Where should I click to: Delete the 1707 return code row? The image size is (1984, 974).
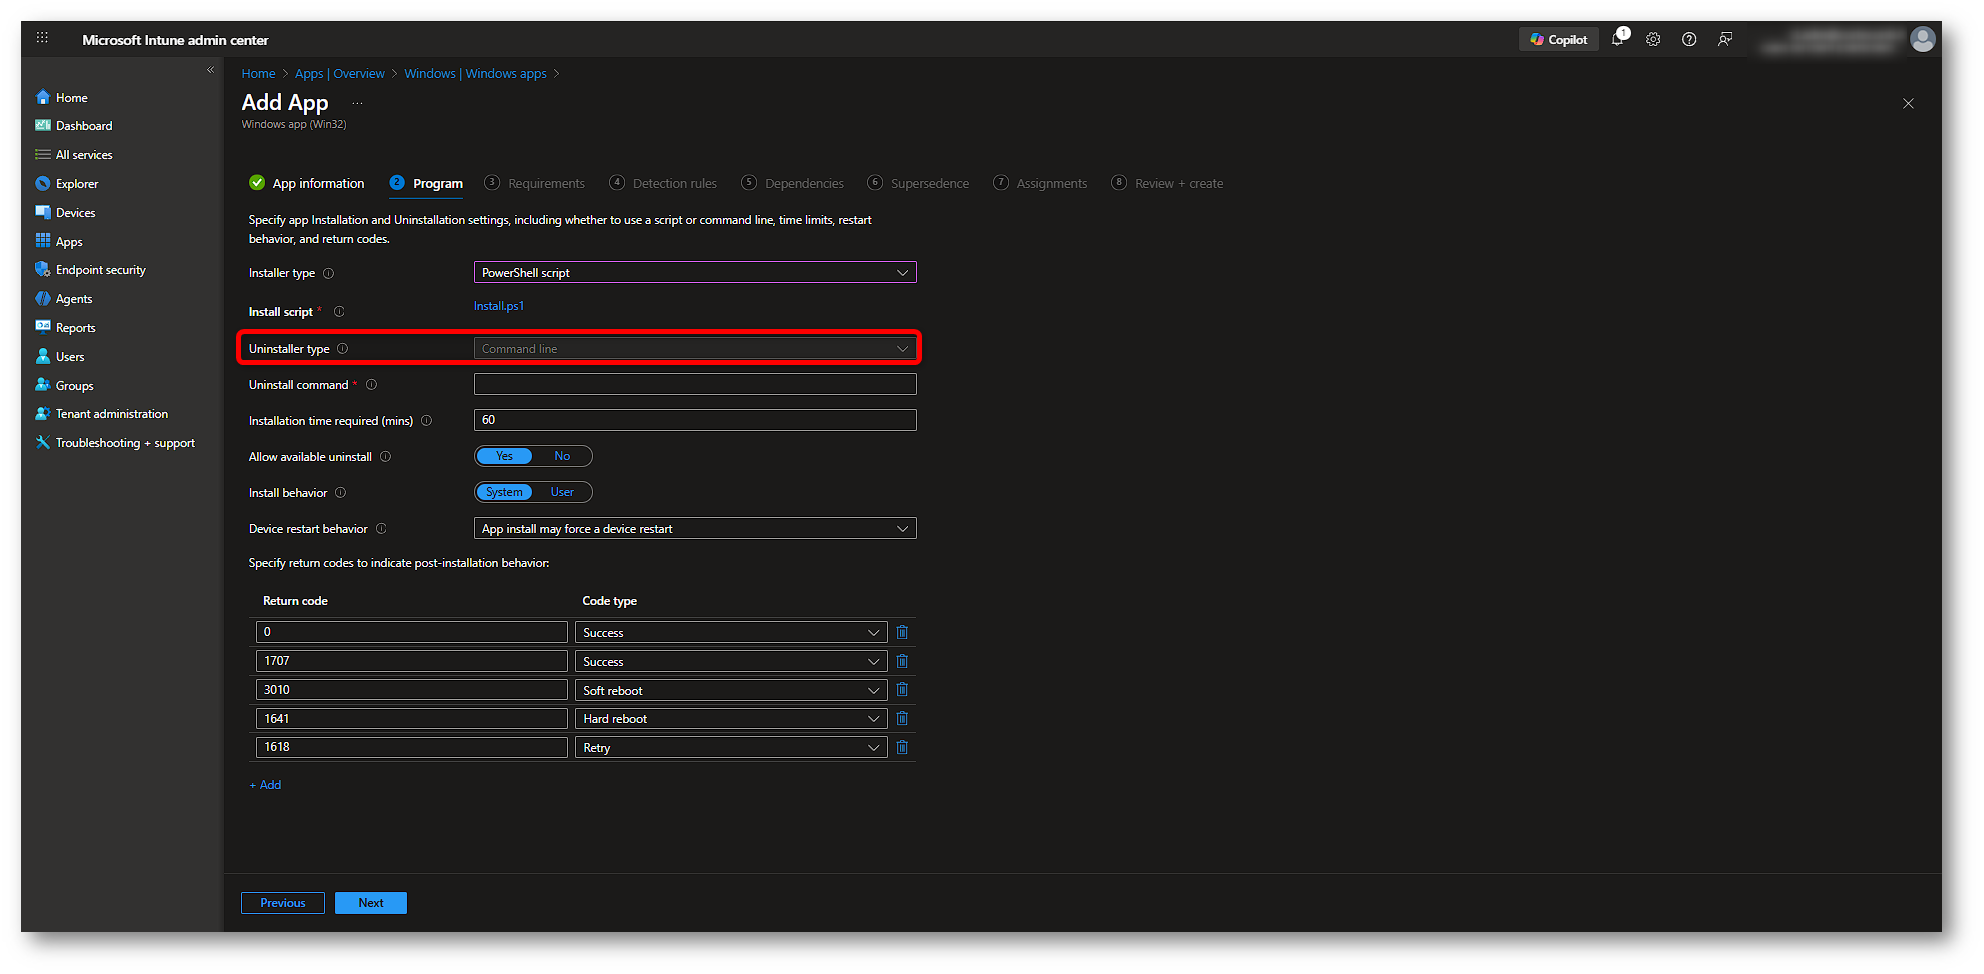tap(902, 661)
